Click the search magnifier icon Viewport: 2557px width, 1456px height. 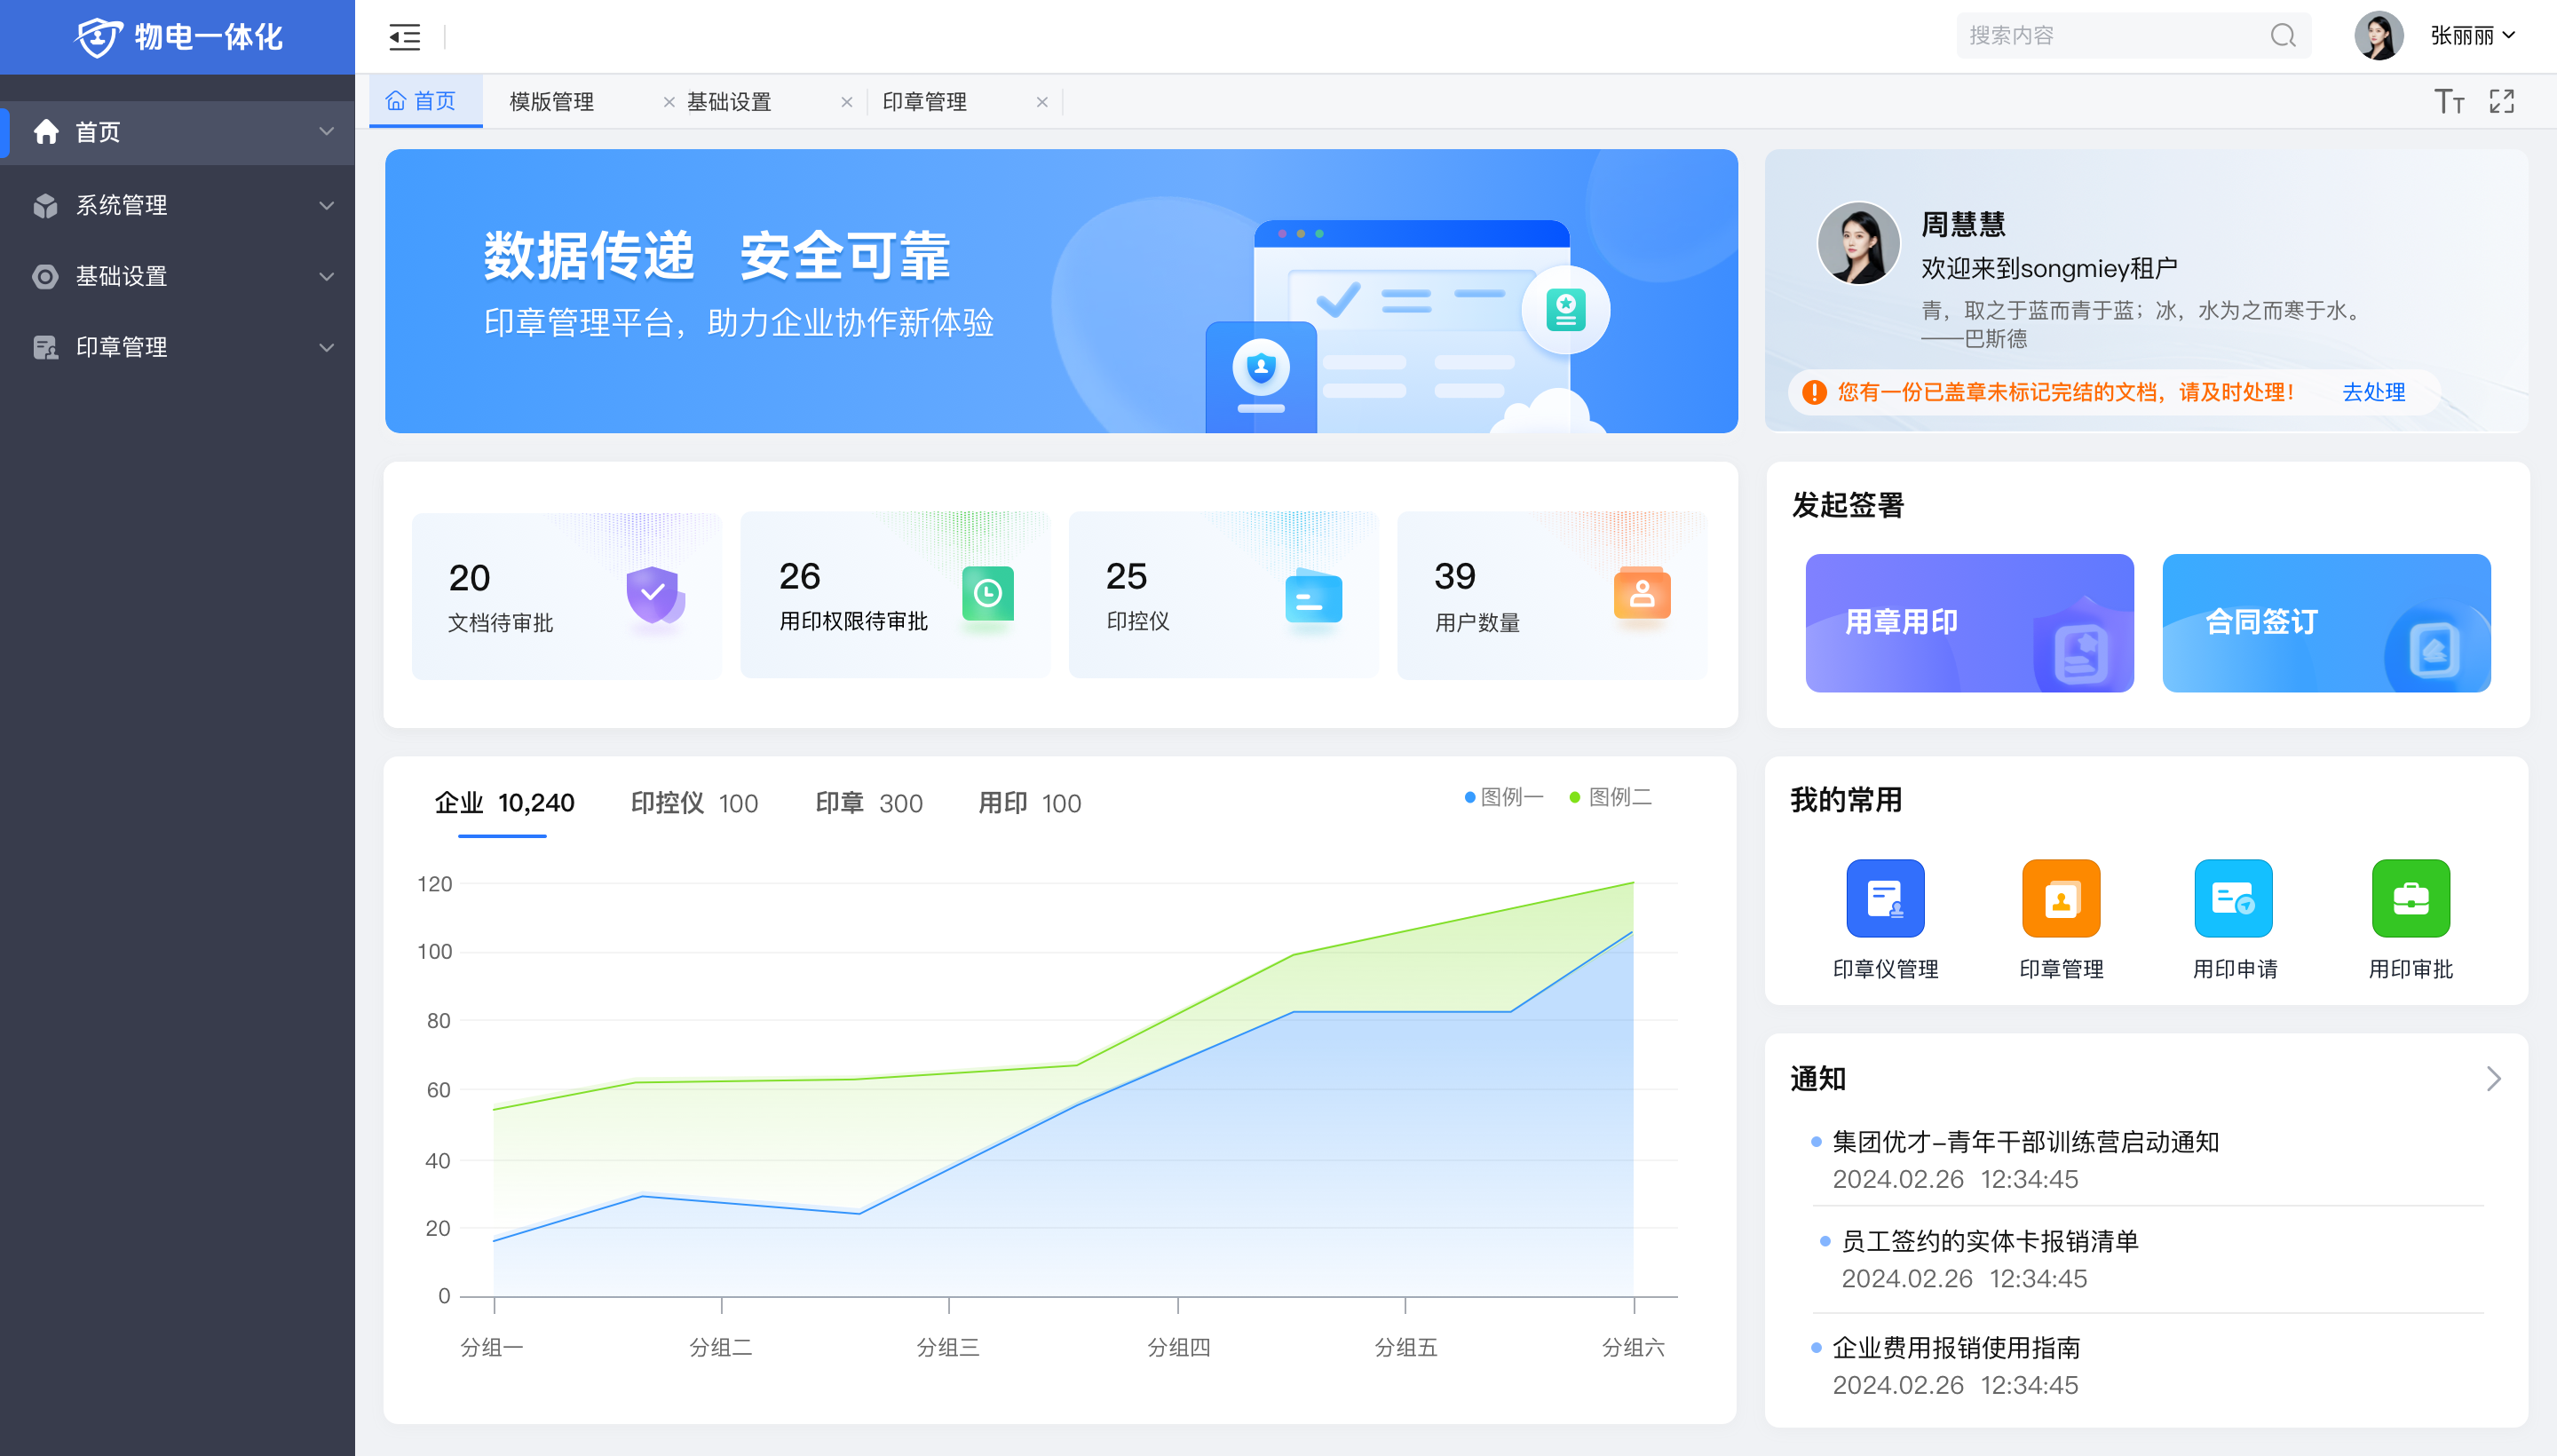(x=2283, y=36)
